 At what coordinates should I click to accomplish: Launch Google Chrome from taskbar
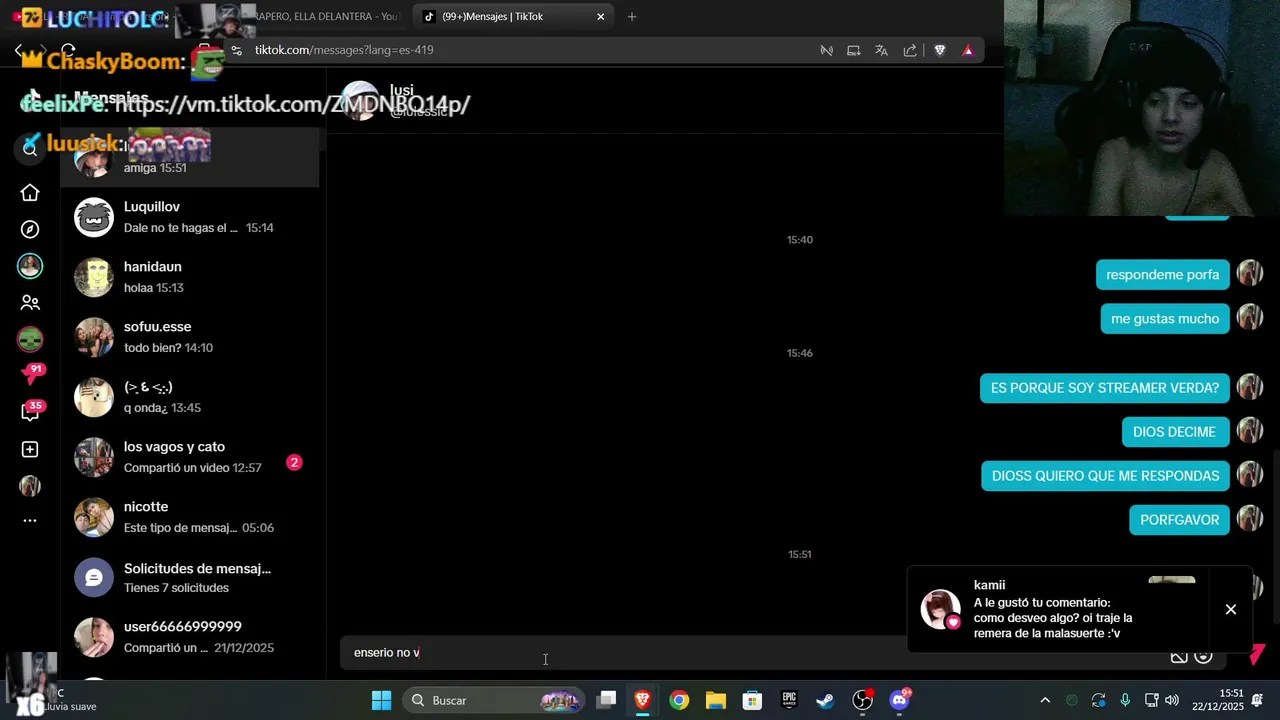point(679,700)
